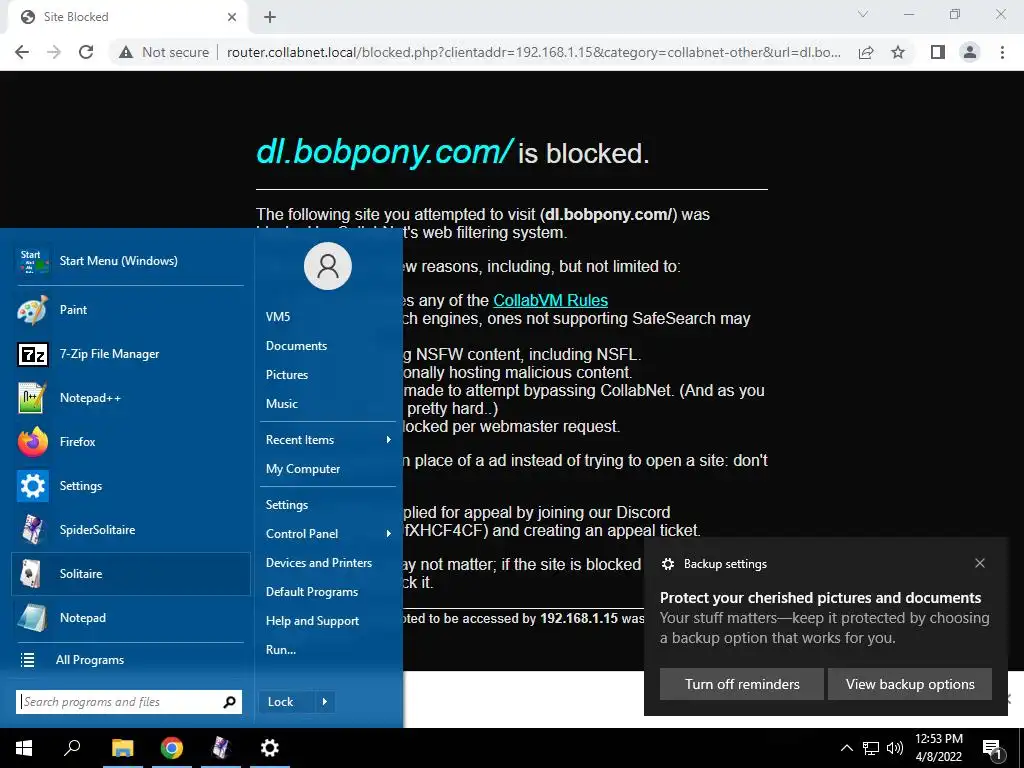Open the Lock button's options arrow

325,702
